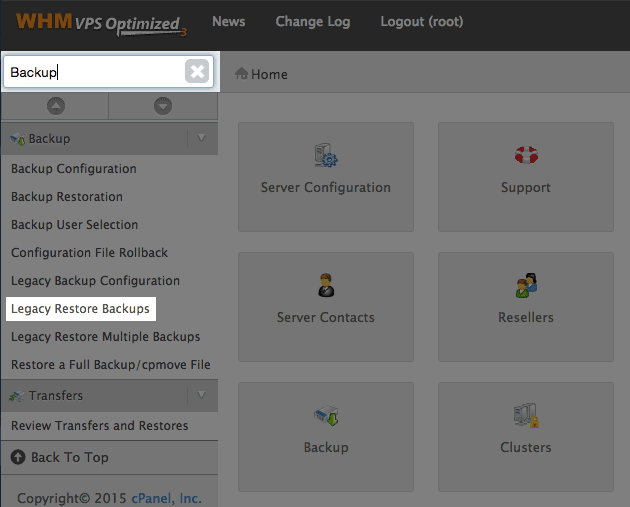Open the News menu item

(x=229, y=21)
